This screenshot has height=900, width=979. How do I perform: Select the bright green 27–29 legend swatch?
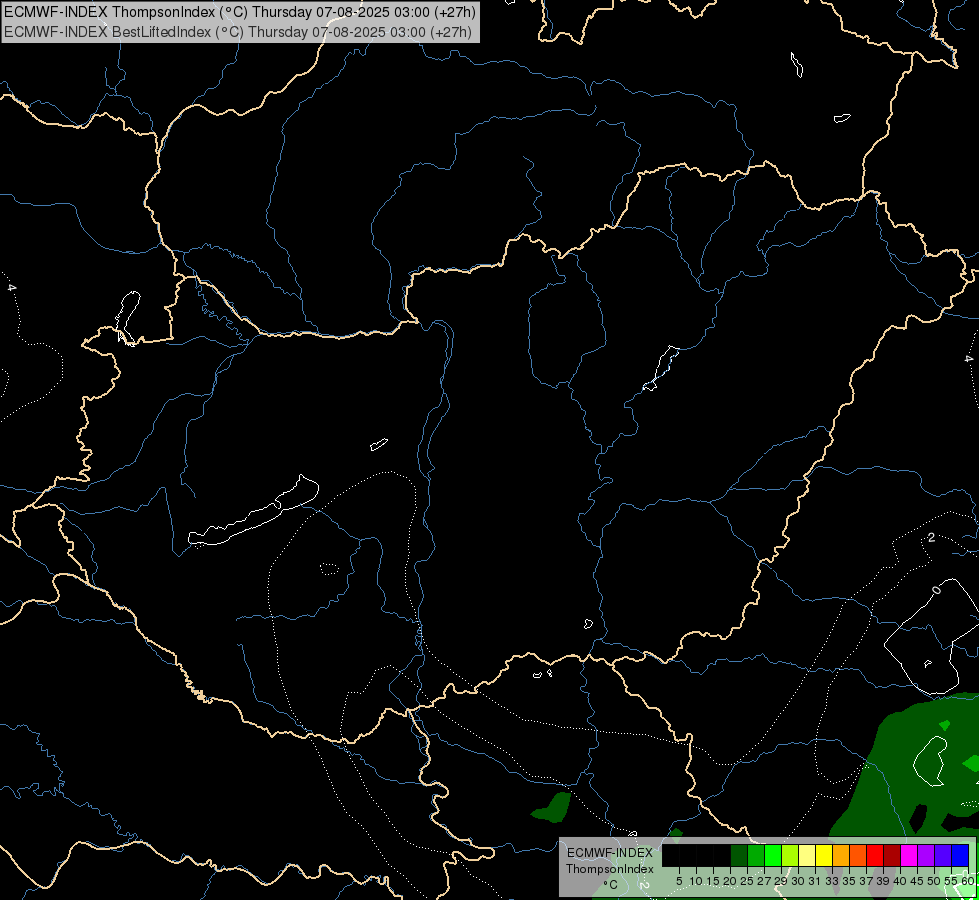[773, 855]
